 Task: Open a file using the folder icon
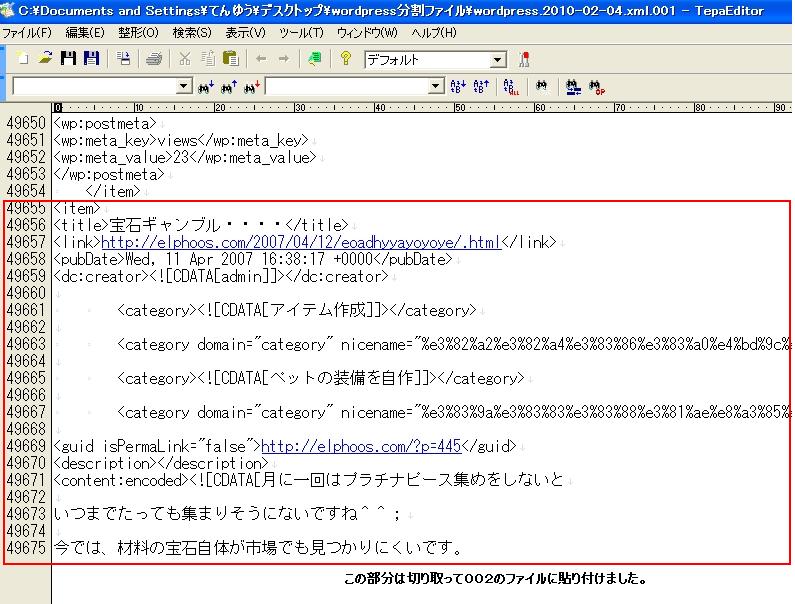46,58
